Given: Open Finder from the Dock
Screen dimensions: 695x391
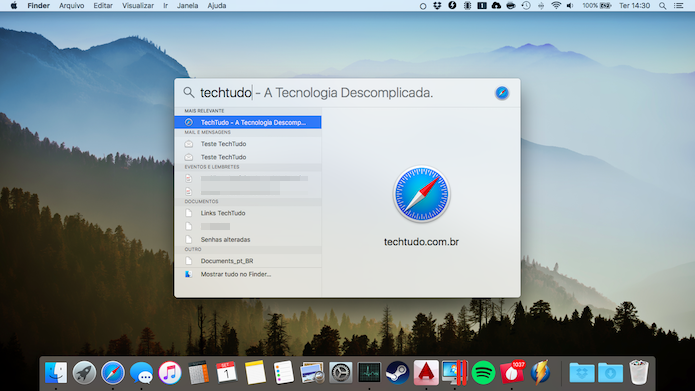Looking at the screenshot, I should pos(56,372).
